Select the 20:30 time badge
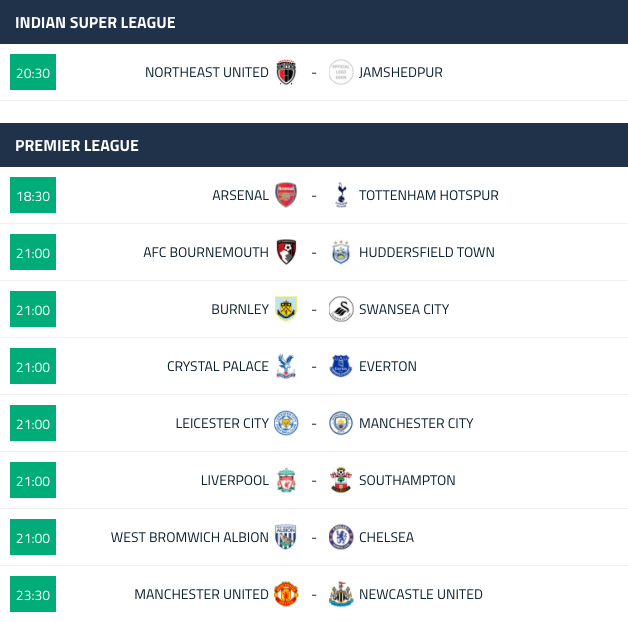Image resolution: width=628 pixels, height=622 pixels. coord(33,72)
